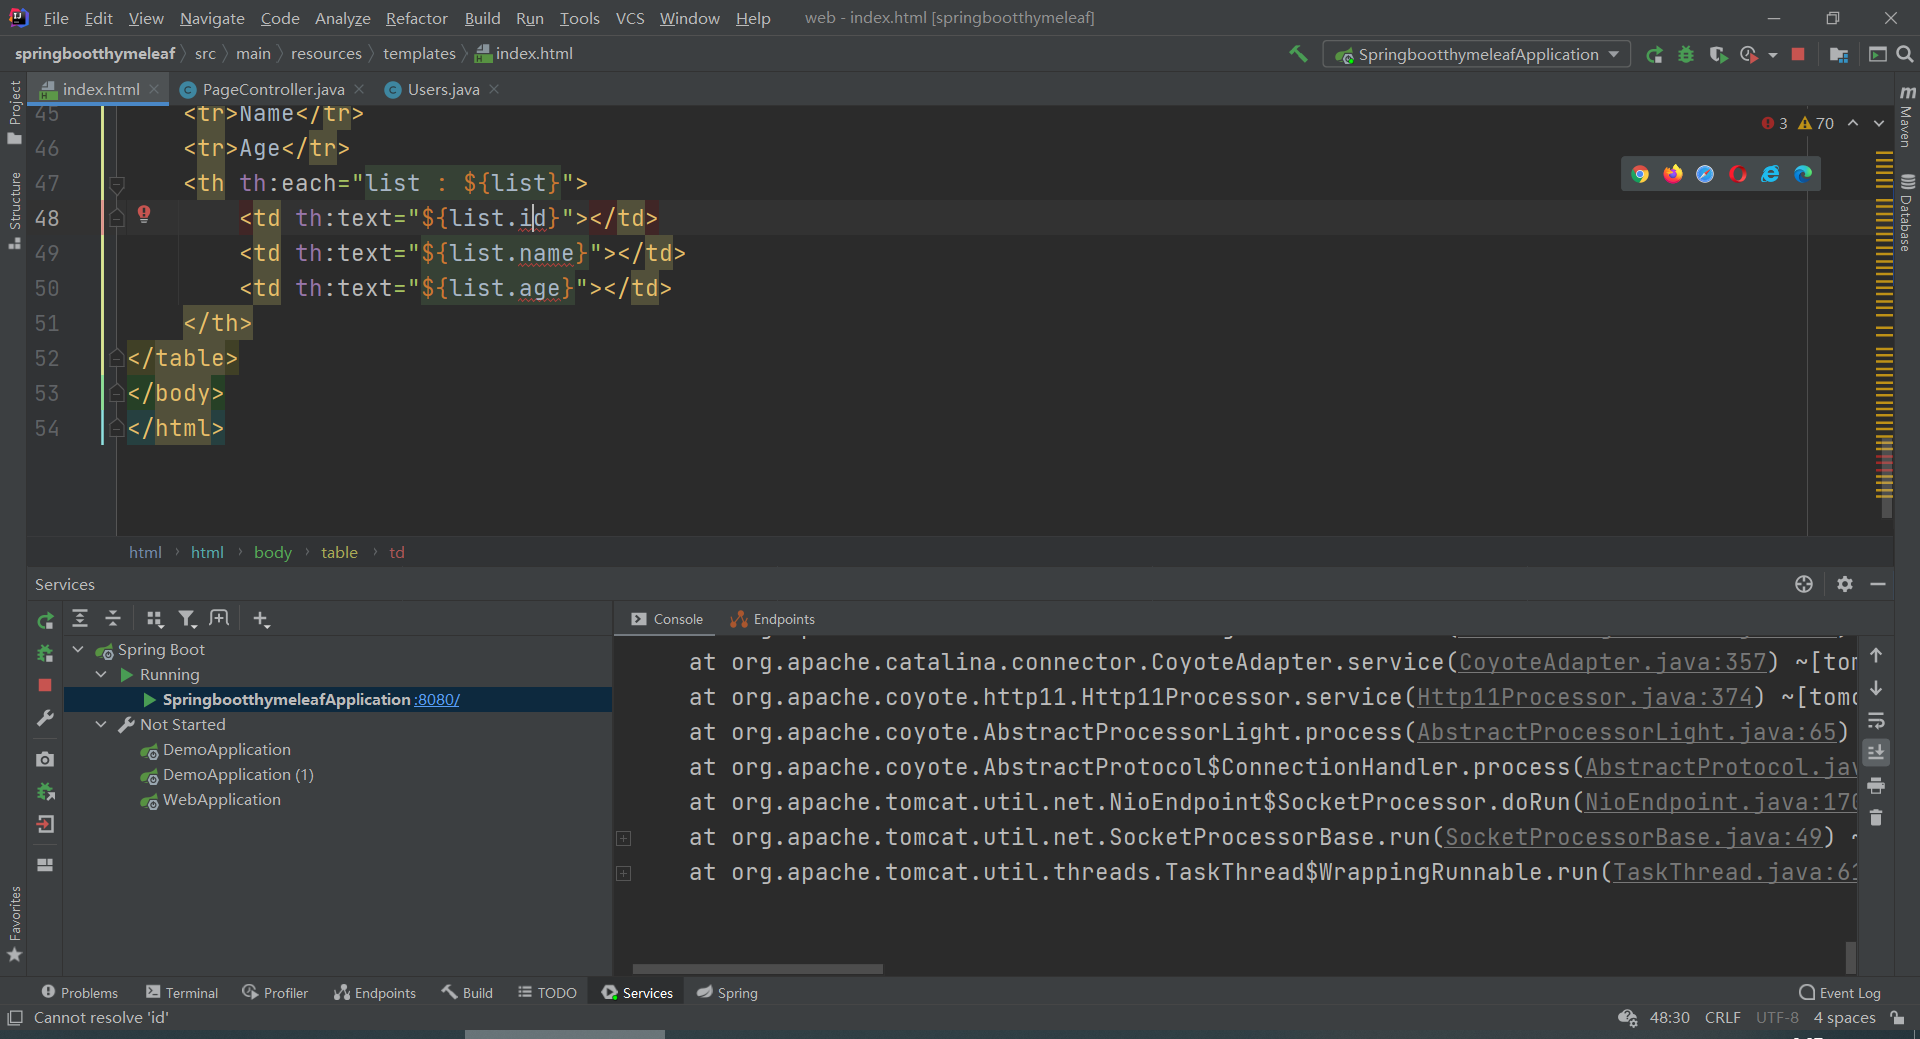Expand folded stack frames at SocketProcessorBase line
The image size is (1920, 1039).
coord(624,838)
